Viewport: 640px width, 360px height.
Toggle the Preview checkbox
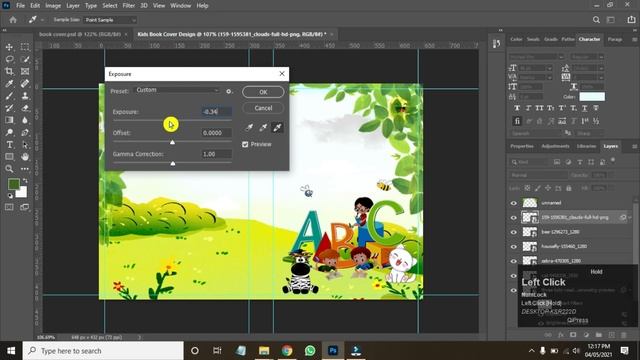pyautogui.click(x=245, y=144)
